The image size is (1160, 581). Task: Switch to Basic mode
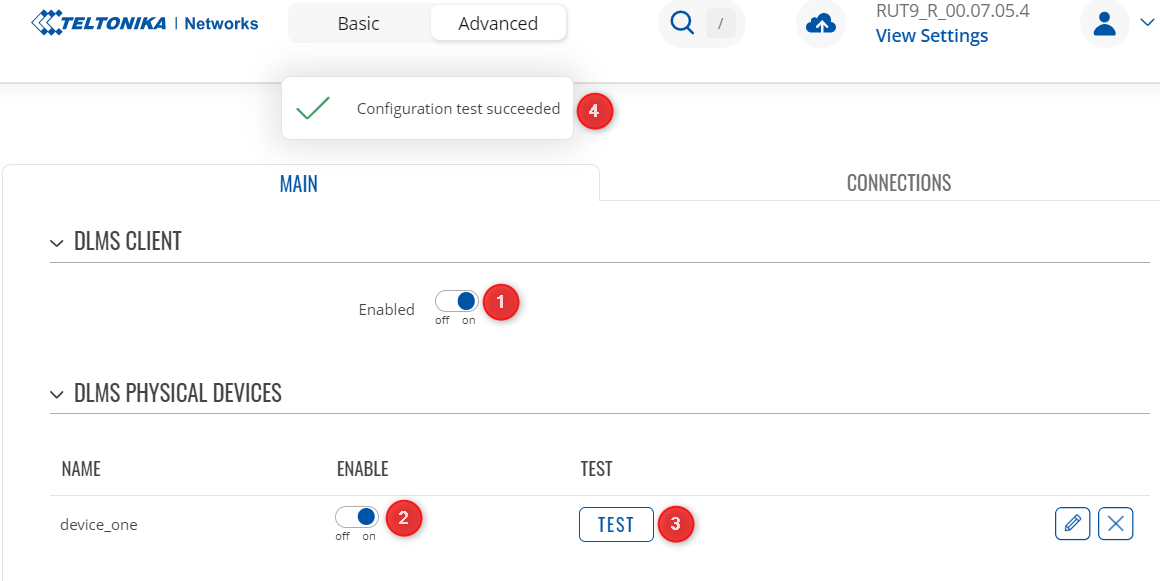pos(359,23)
